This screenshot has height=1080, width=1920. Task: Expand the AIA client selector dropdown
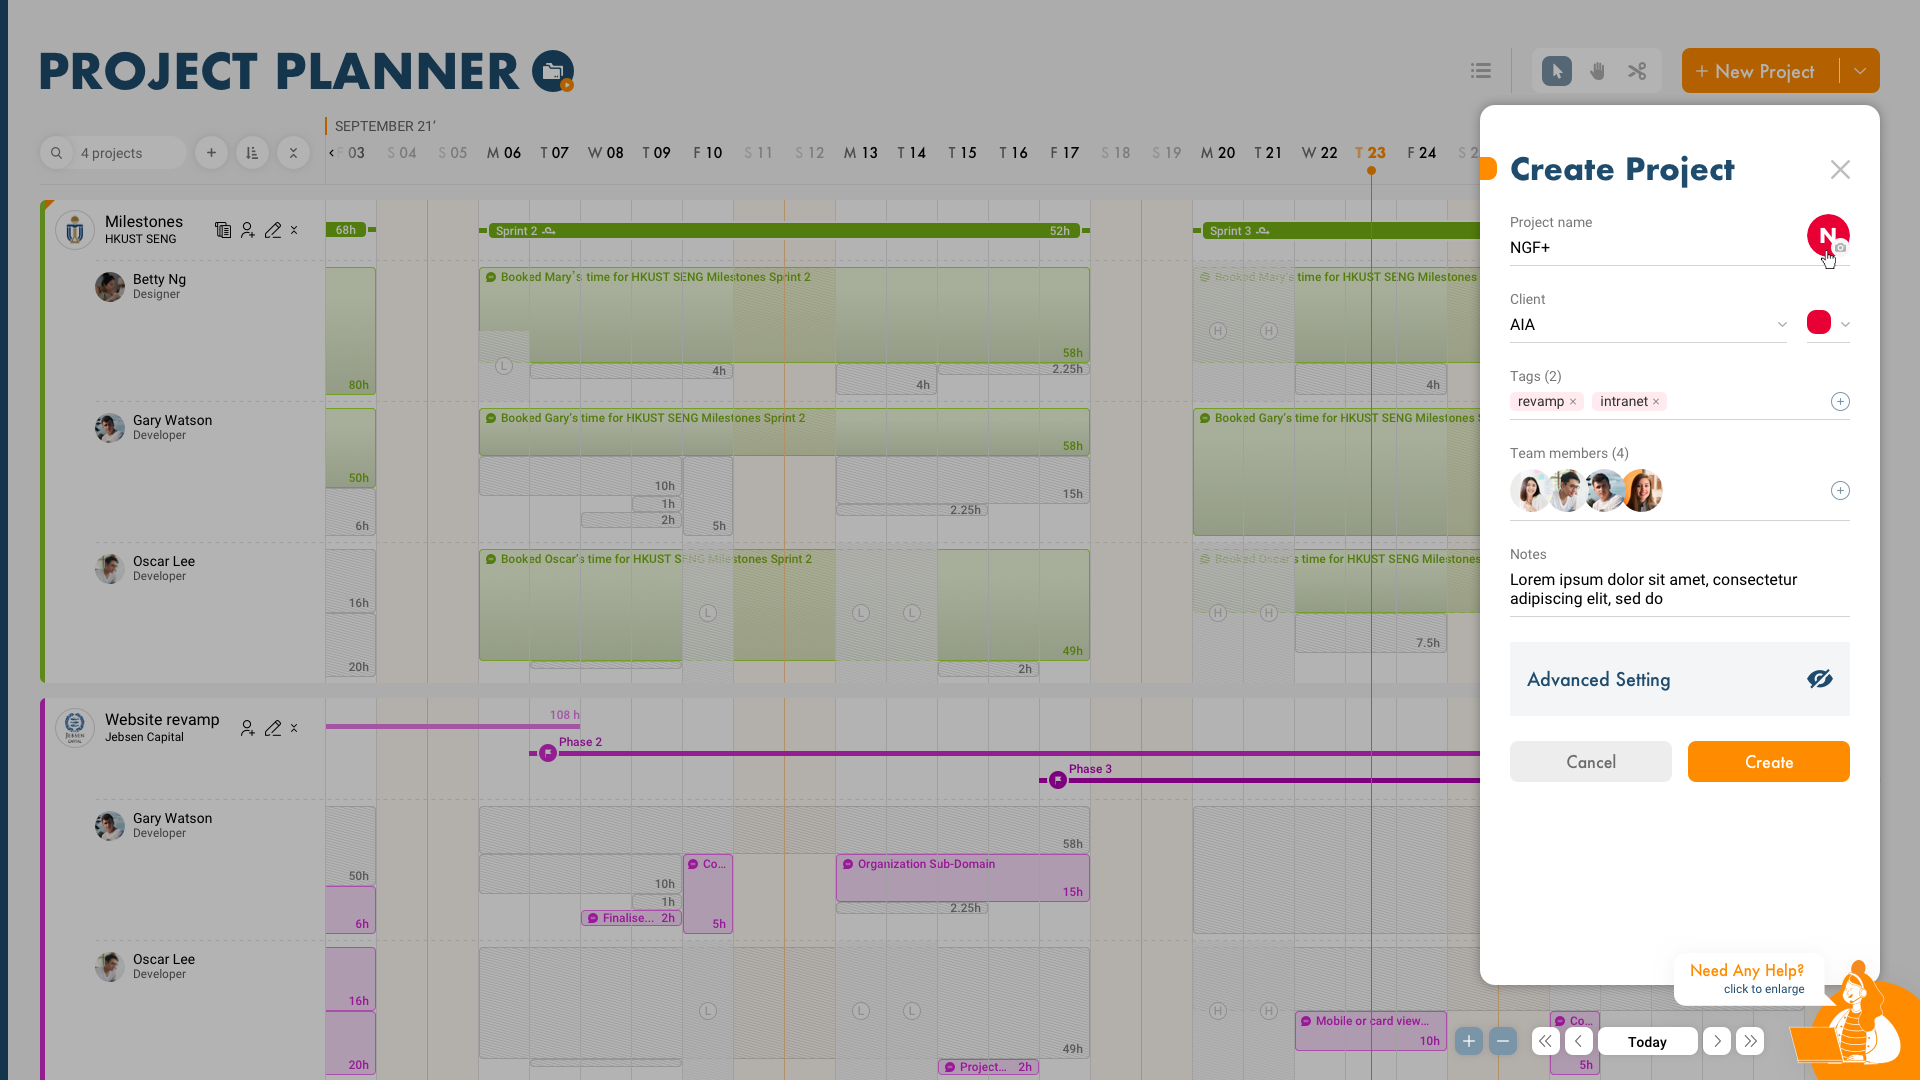coord(1780,324)
